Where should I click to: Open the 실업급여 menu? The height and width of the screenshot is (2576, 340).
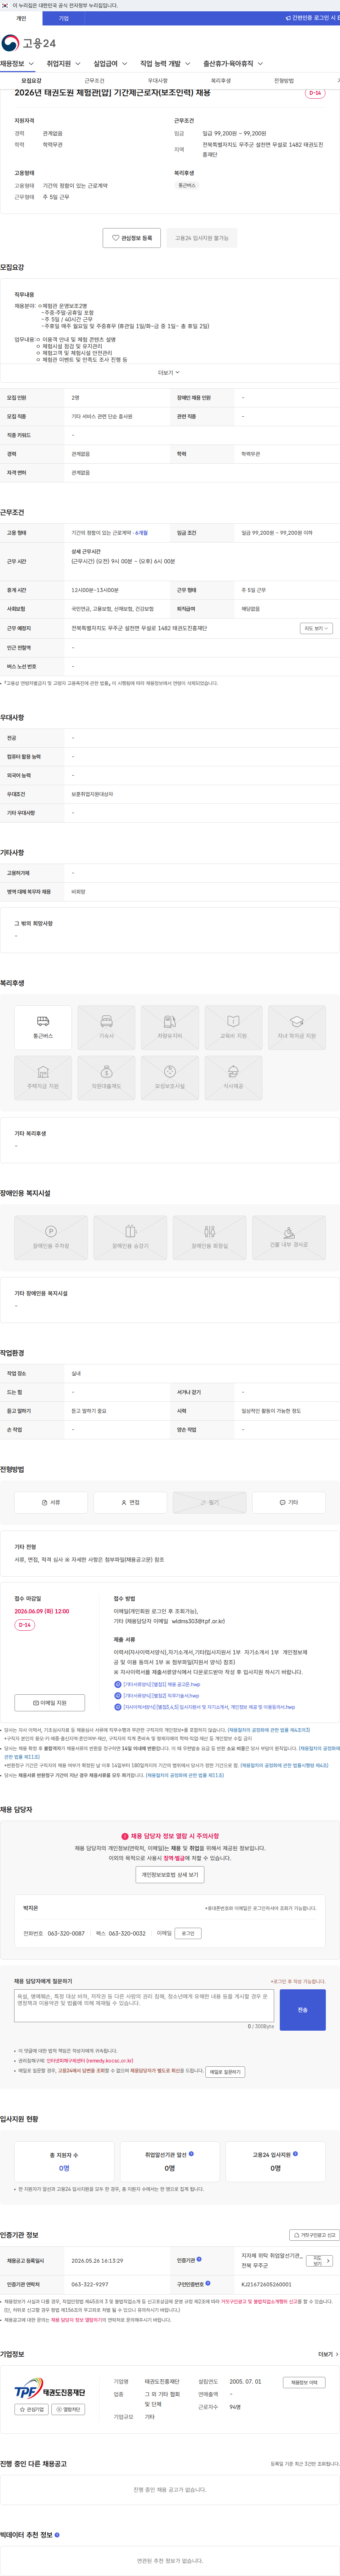110,64
